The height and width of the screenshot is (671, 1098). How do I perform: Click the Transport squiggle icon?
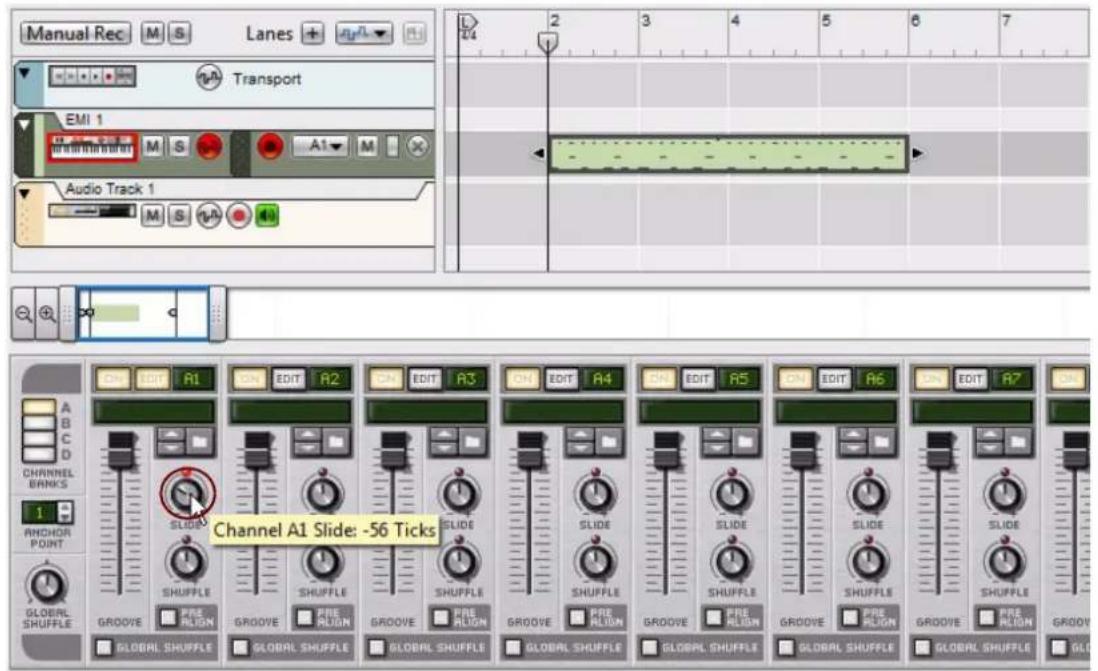pos(207,79)
